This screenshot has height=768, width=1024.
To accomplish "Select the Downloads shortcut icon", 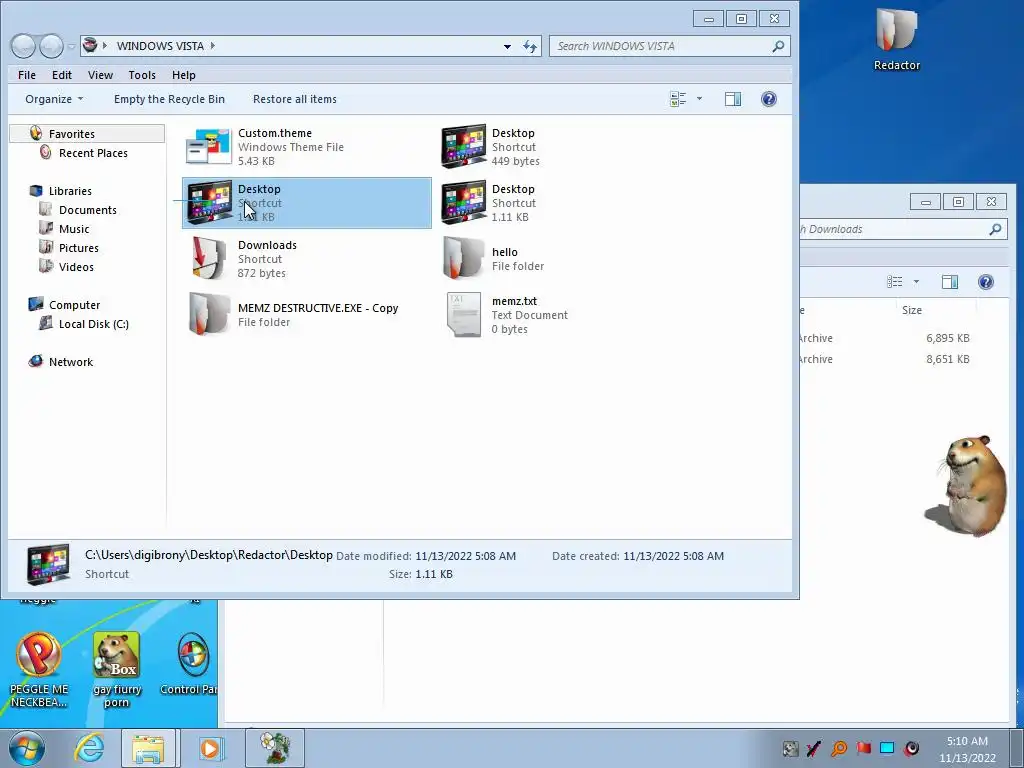I will pos(208,259).
